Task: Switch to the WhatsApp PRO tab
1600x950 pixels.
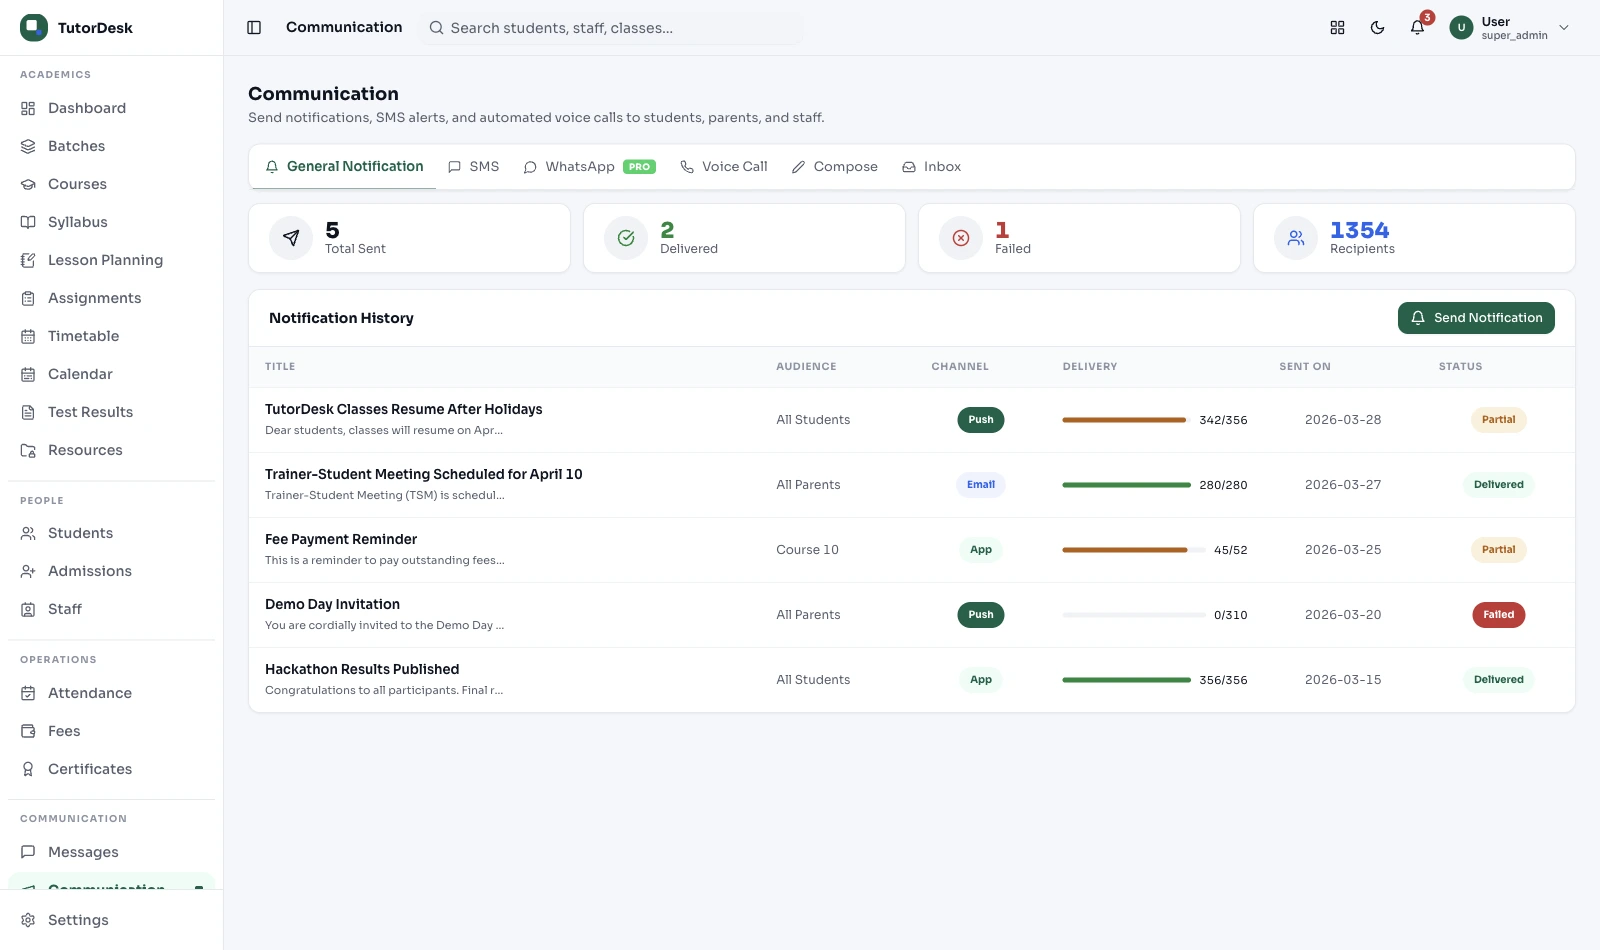Action: (x=589, y=167)
